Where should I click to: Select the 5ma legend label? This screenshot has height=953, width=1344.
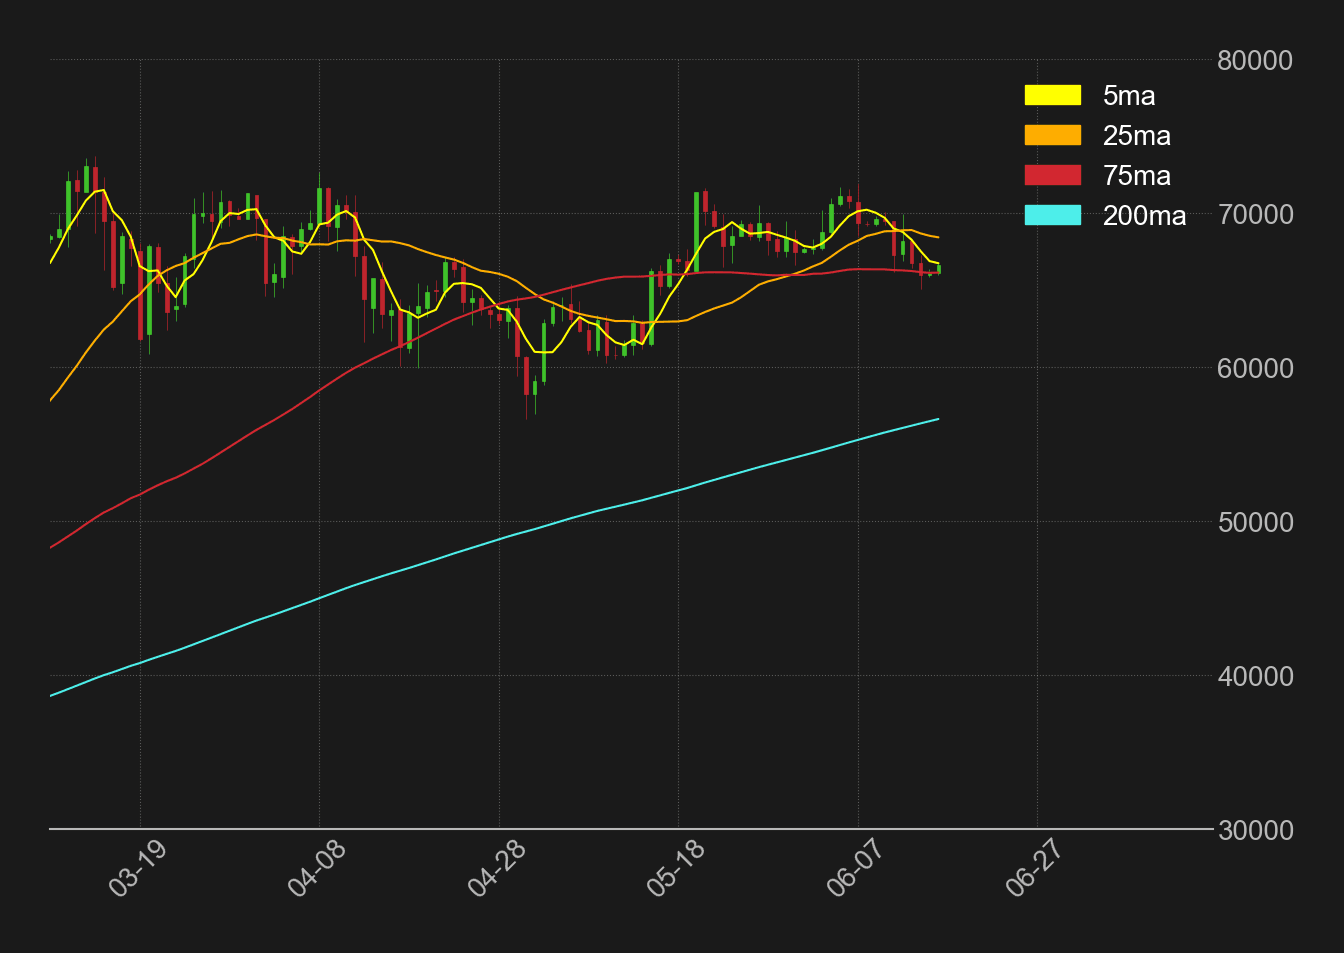(1129, 96)
